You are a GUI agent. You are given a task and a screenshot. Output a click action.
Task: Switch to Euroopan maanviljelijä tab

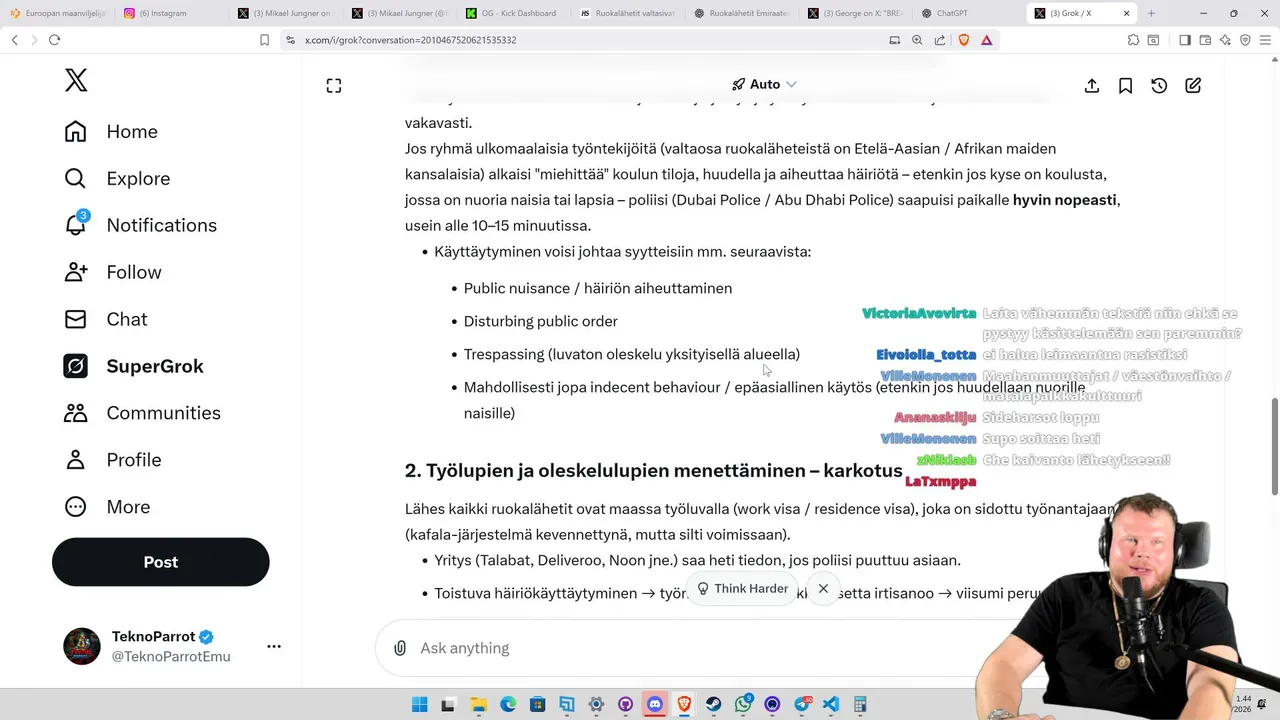point(58,14)
